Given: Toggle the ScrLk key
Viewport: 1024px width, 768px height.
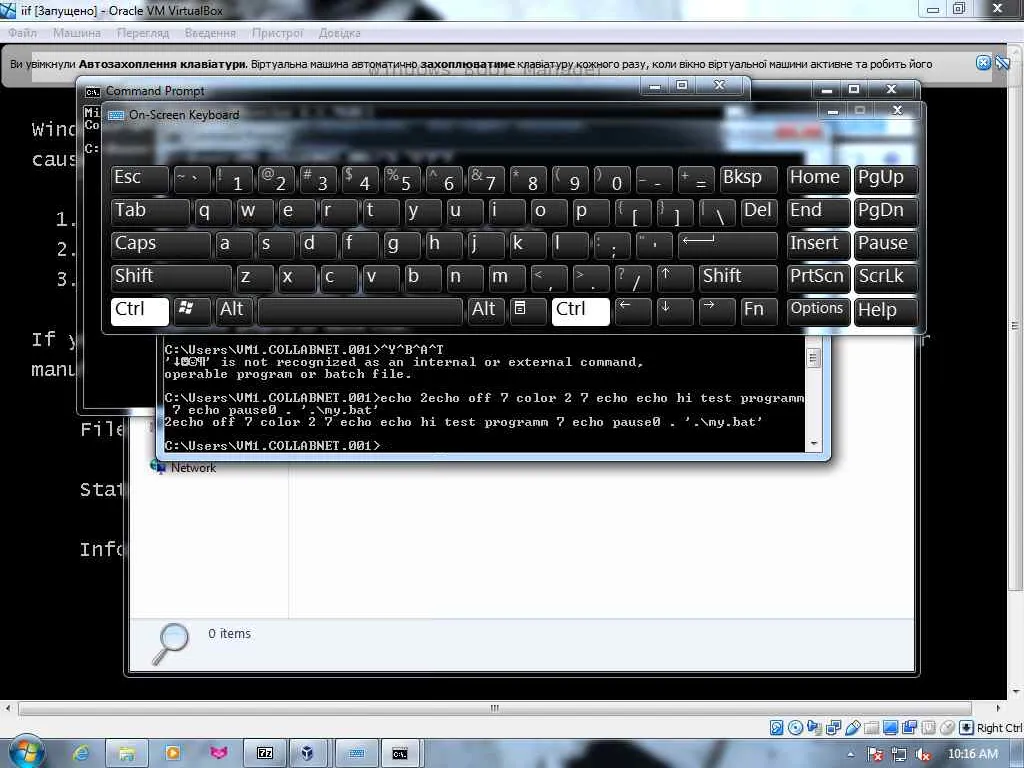Looking at the screenshot, I should coord(886,278).
